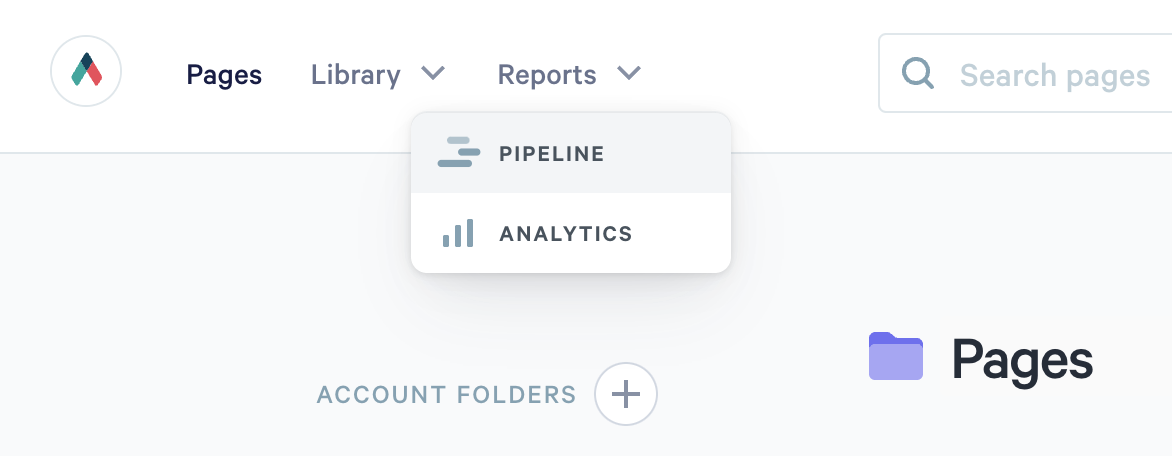Screen dimensions: 1172x456
Task: Choose Analytics from the dropdown menu
Action: tap(571, 233)
